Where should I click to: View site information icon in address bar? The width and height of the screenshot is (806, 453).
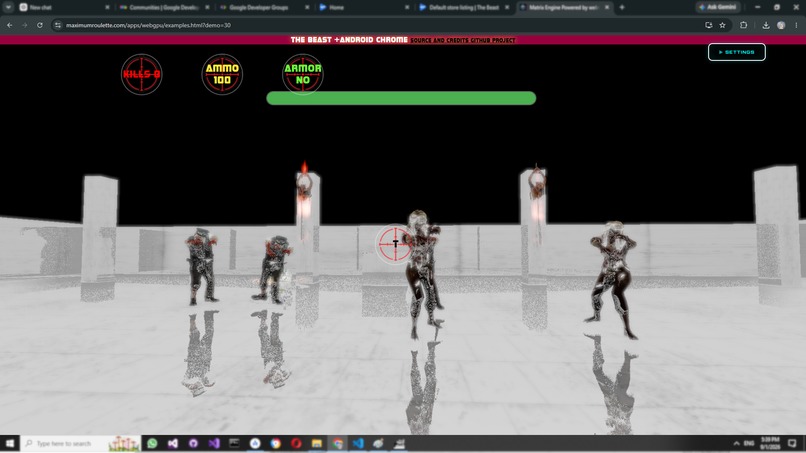point(58,25)
